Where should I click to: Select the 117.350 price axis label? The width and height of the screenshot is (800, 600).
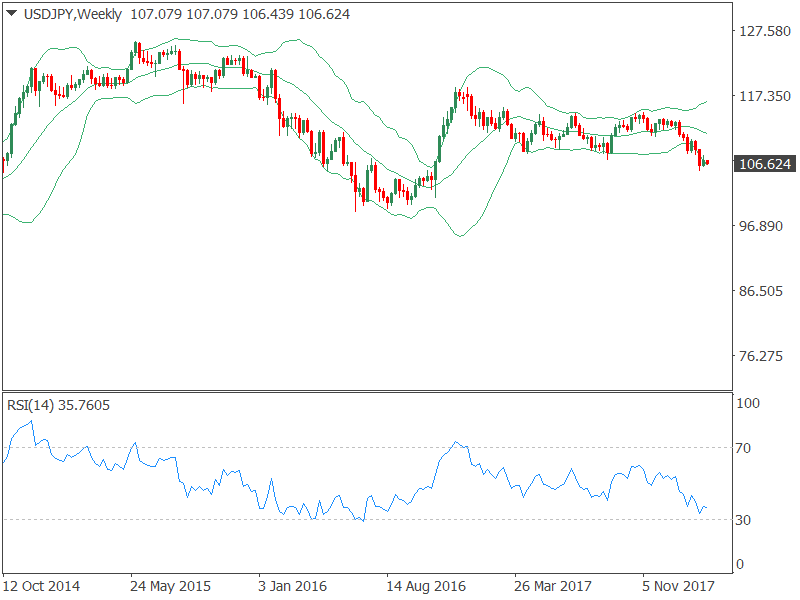765,96
